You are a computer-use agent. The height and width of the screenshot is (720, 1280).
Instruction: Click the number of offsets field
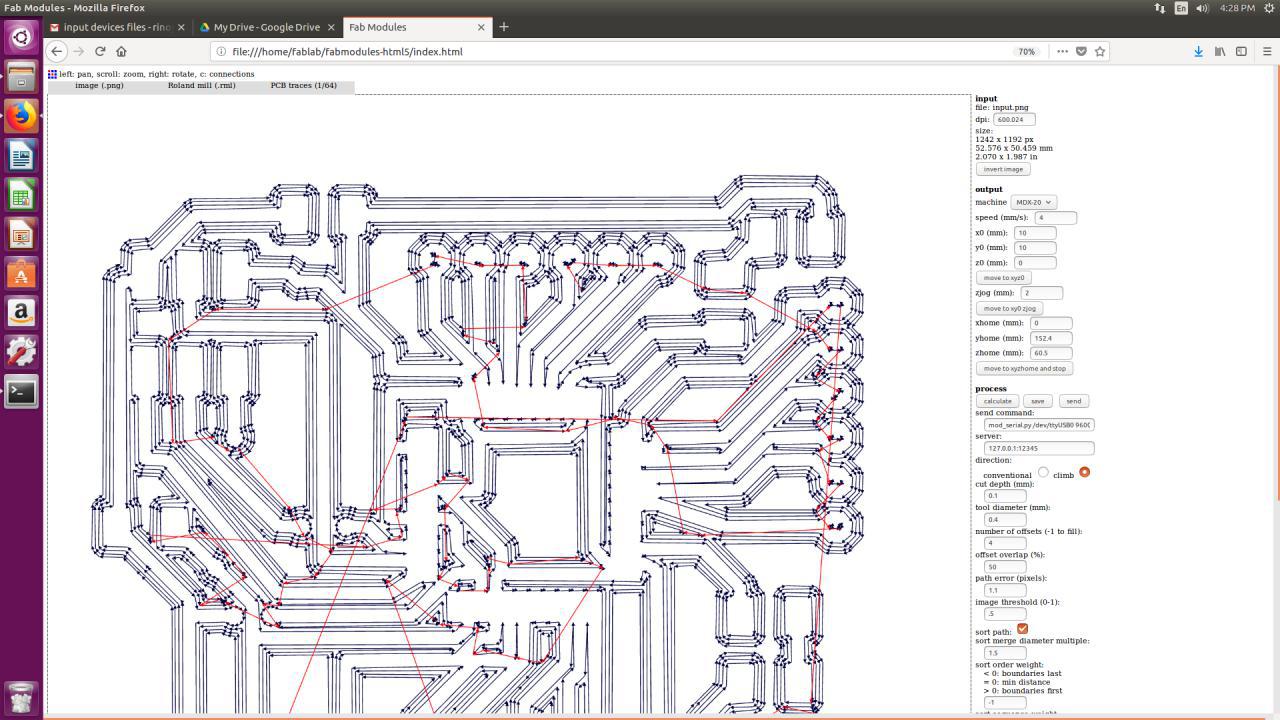point(1005,543)
